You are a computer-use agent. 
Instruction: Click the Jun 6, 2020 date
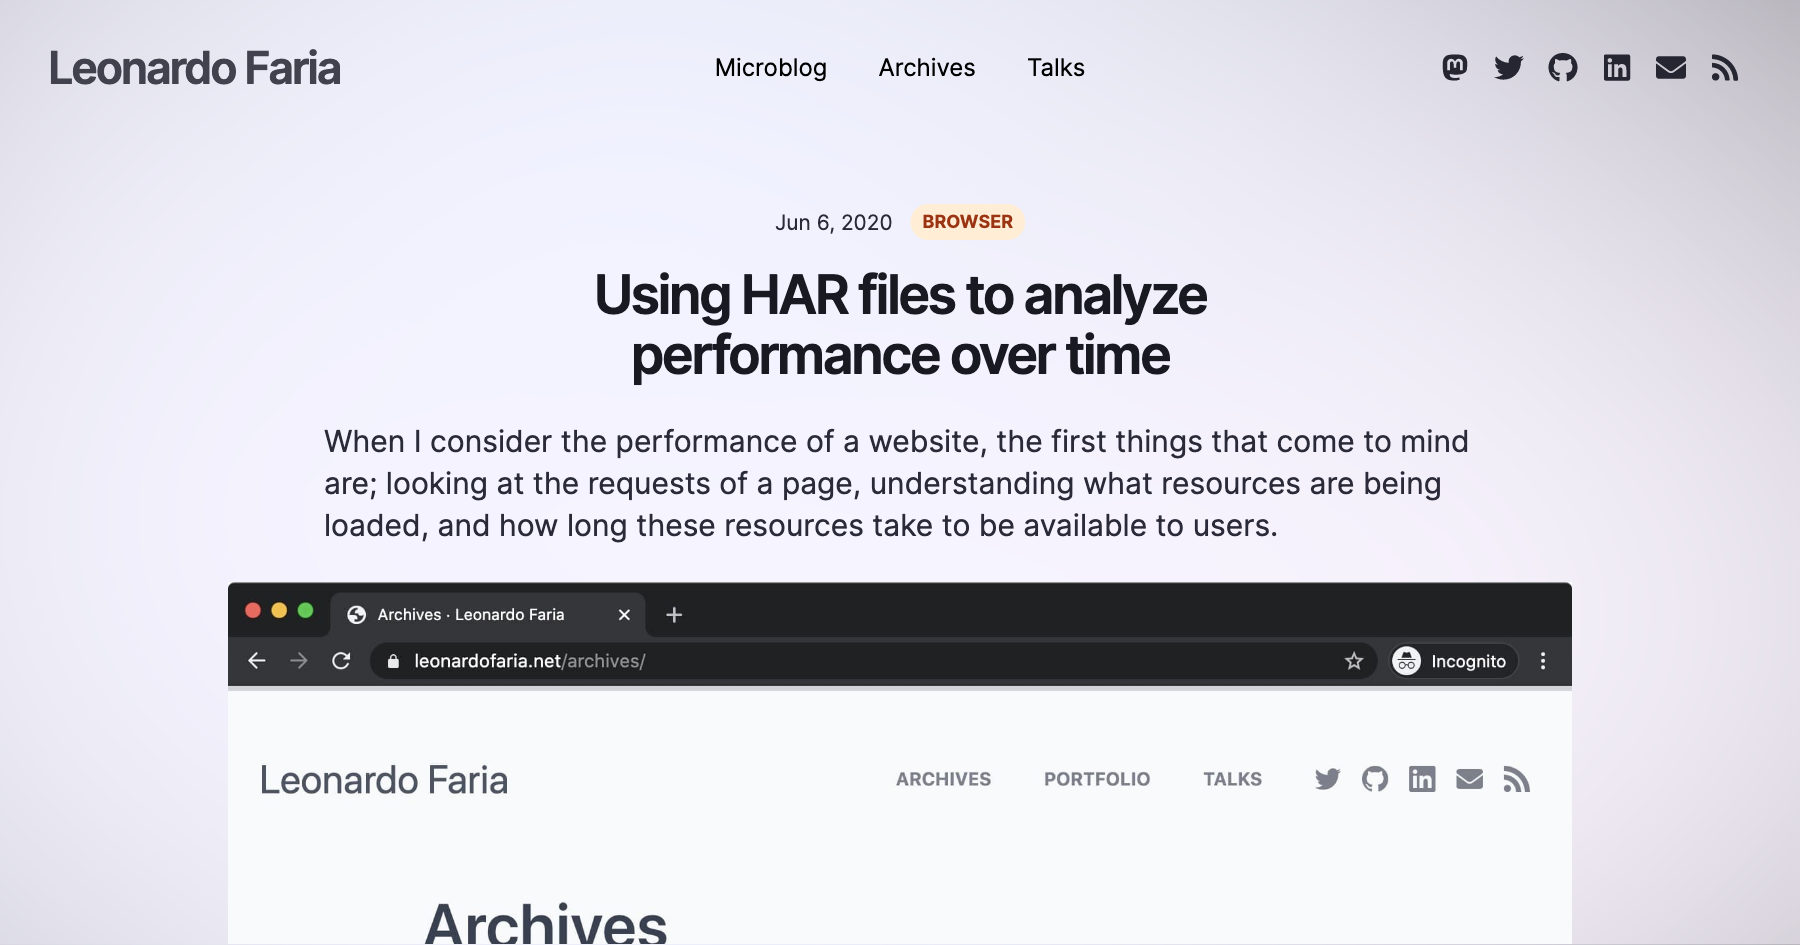pos(833,222)
